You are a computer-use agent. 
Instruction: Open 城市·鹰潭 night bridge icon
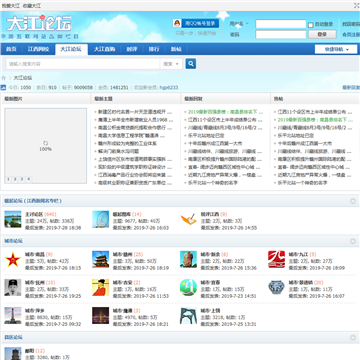click(101, 315)
